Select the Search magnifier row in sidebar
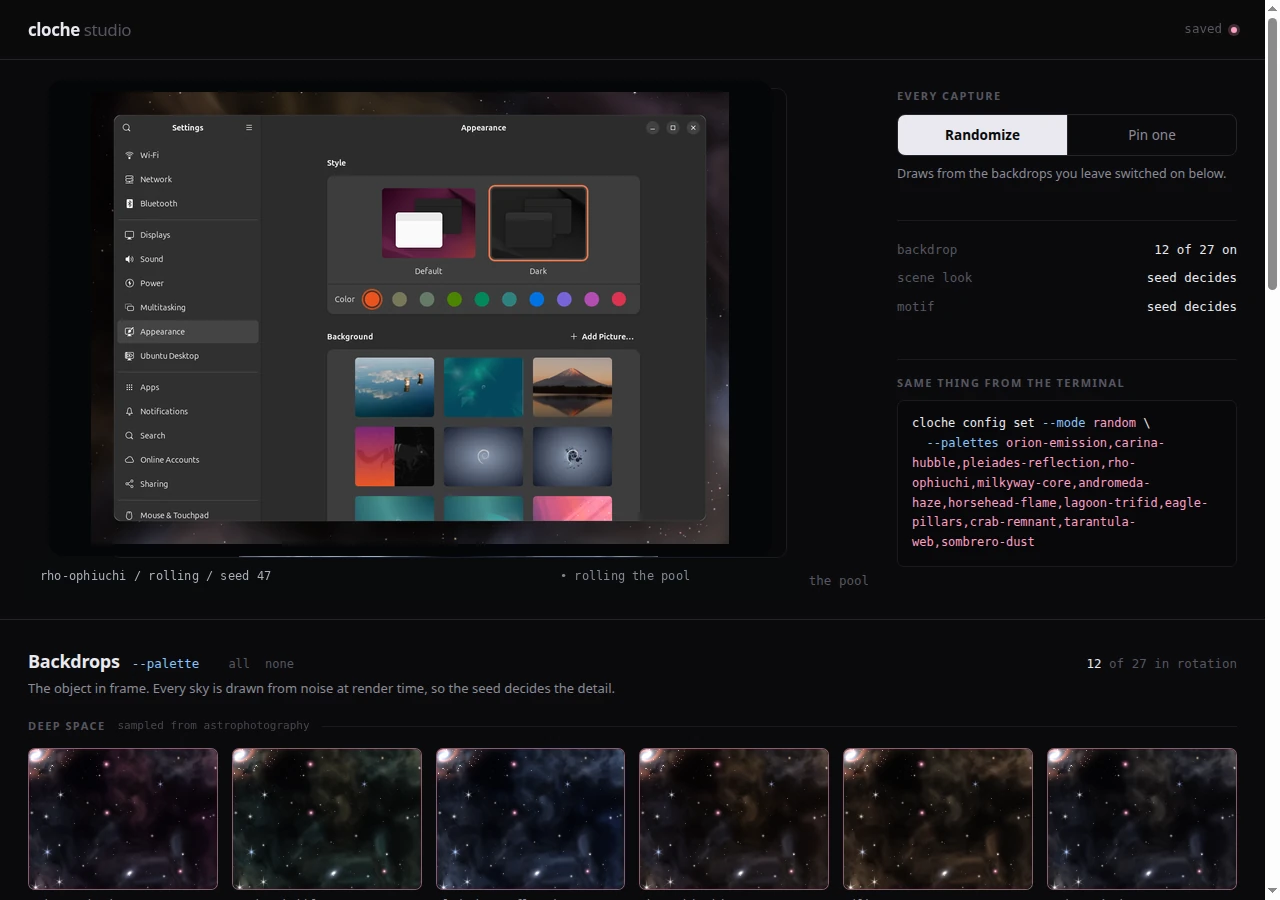1280x900 pixels. (x=188, y=435)
